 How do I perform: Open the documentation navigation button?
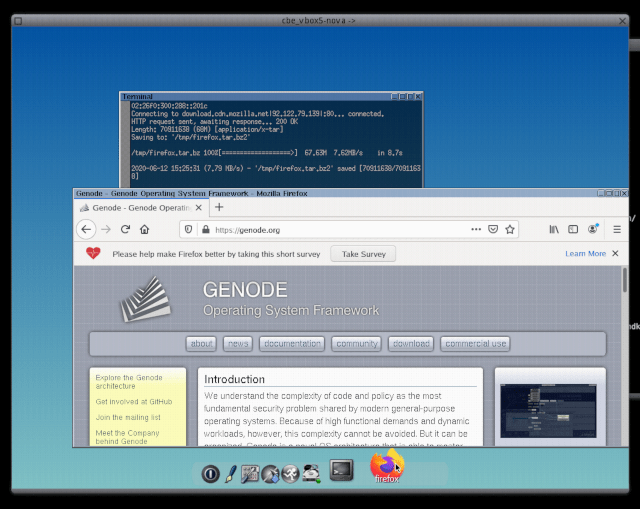(292, 344)
